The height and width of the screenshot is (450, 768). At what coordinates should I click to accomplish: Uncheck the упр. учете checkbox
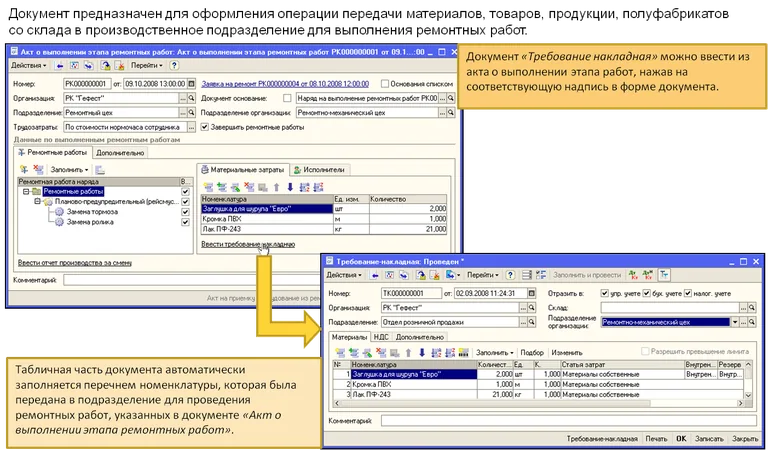coord(604,294)
